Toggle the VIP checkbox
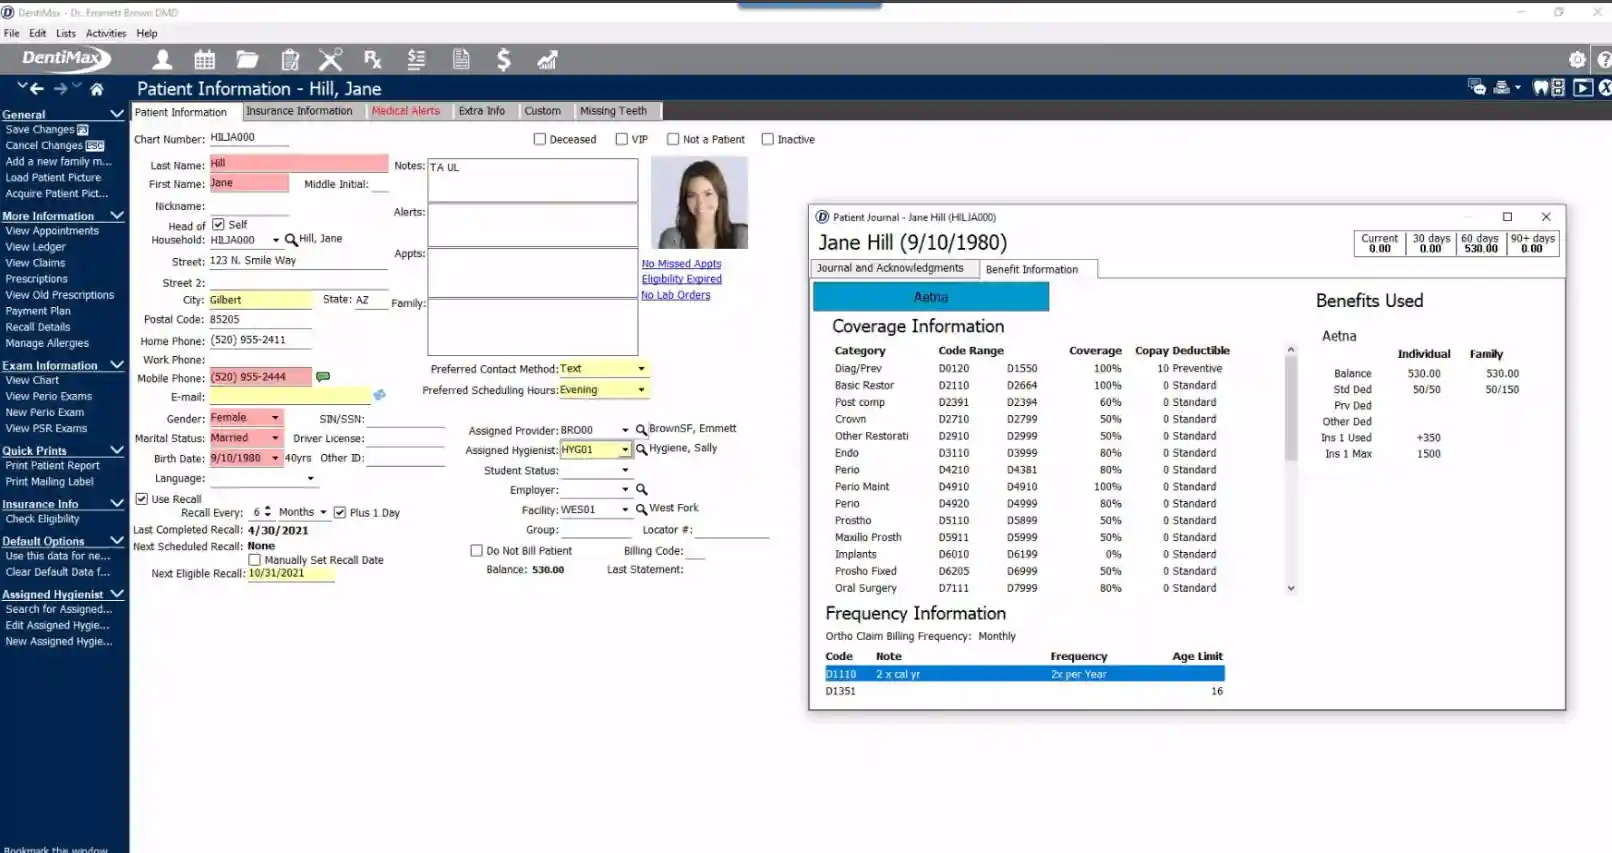 point(622,139)
